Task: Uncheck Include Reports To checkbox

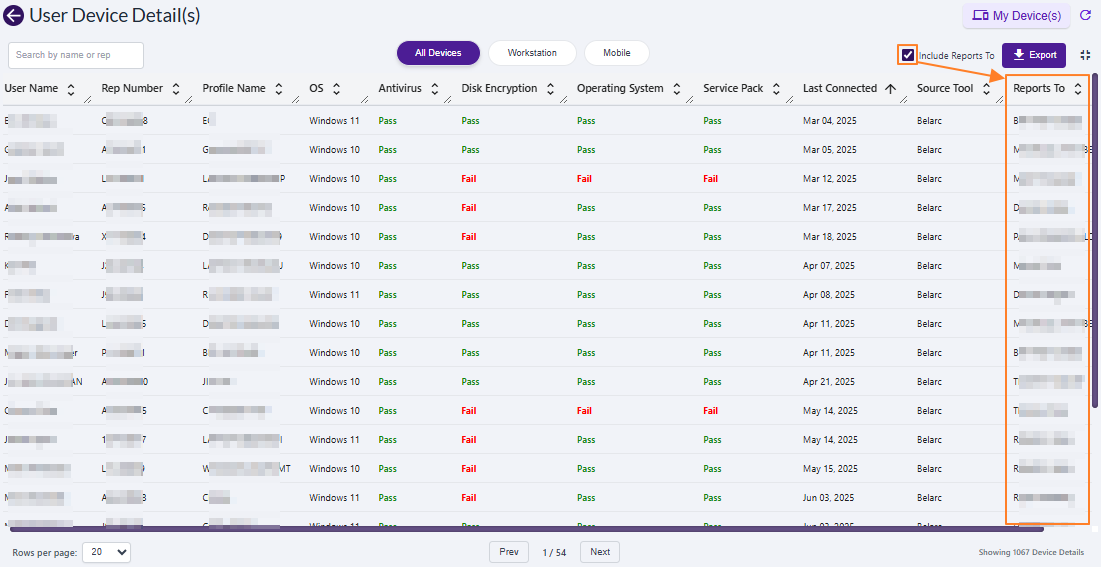Action: (908, 55)
